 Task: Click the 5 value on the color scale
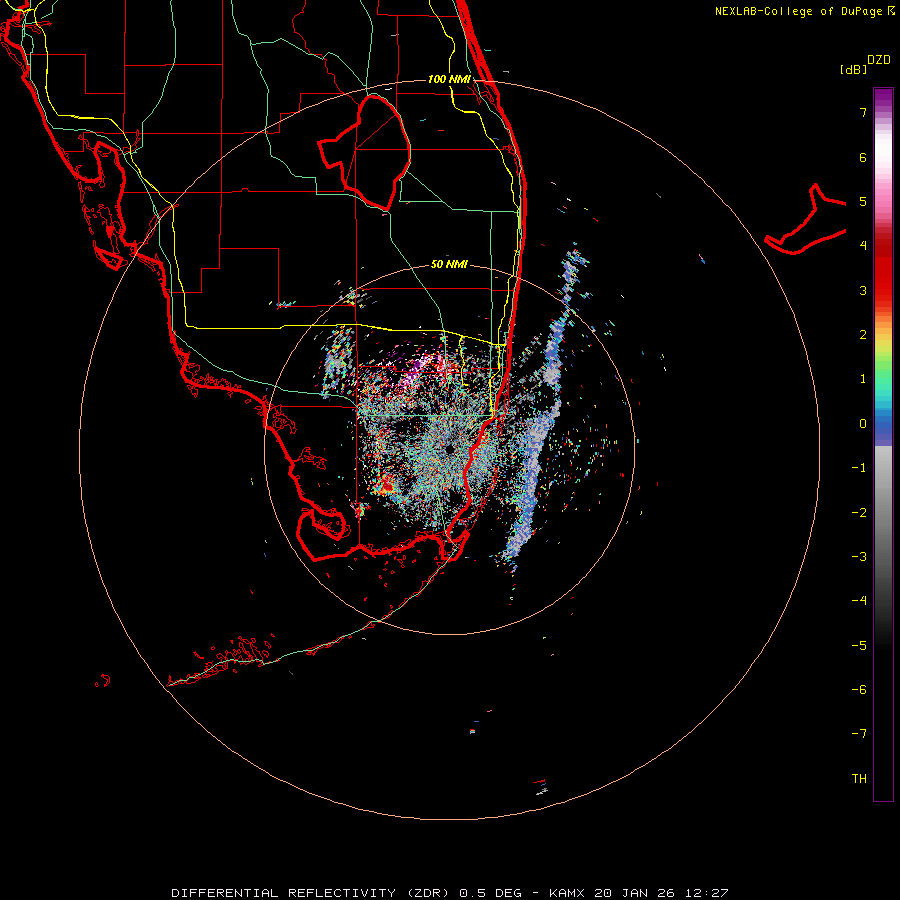[x=863, y=201]
